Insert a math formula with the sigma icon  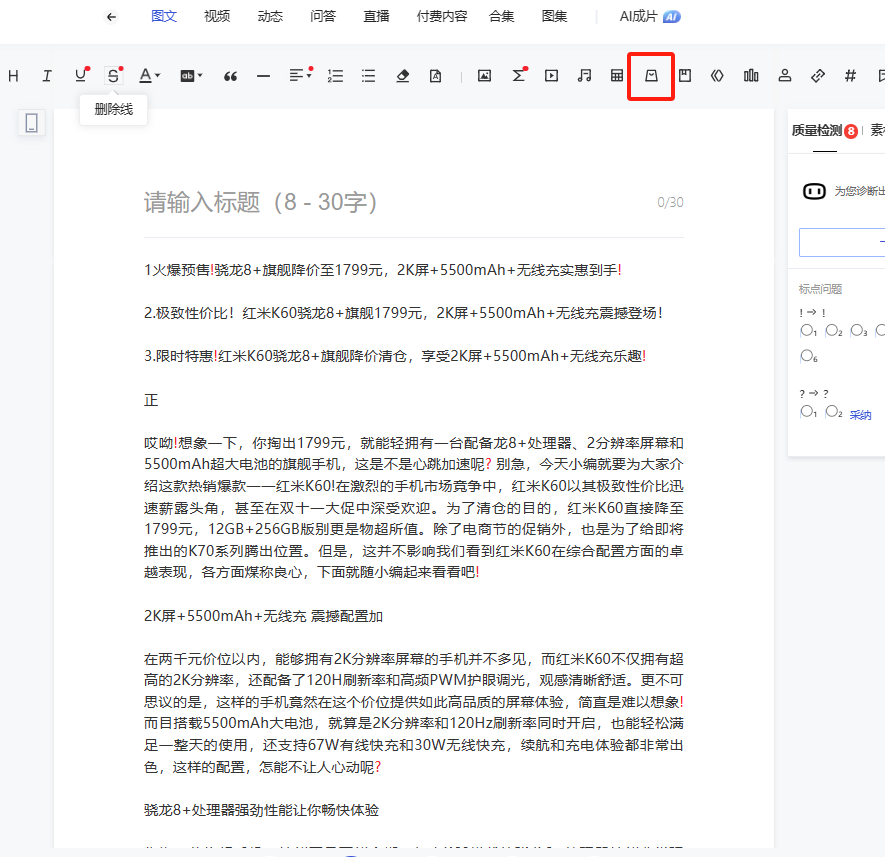point(518,75)
